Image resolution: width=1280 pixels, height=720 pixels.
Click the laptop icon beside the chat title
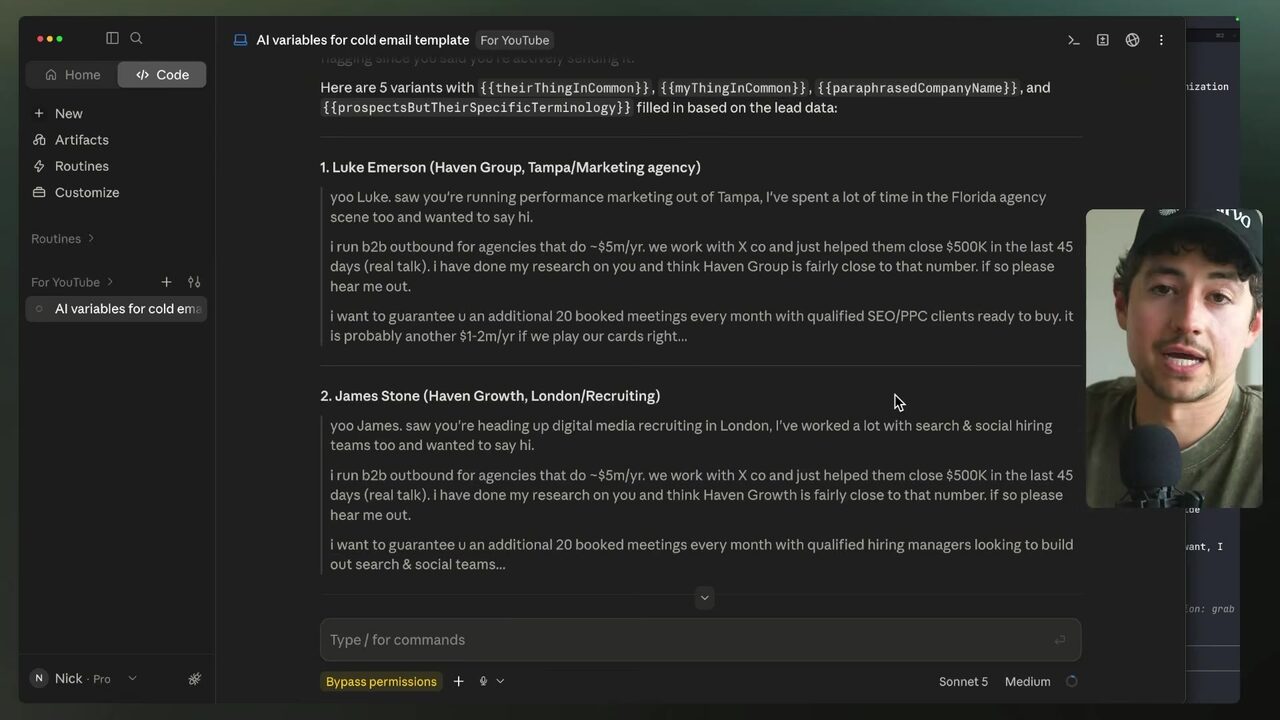[240, 40]
